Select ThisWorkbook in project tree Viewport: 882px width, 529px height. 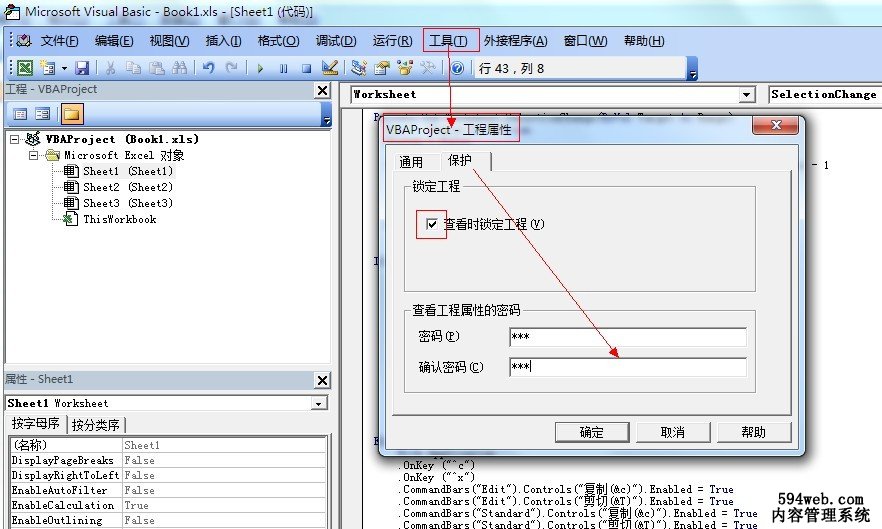[x=119, y=219]
